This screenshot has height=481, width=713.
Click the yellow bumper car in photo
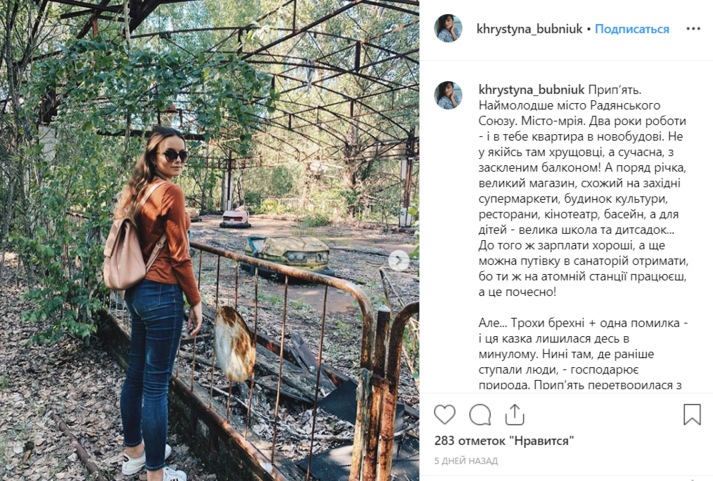tap(288, 253)
